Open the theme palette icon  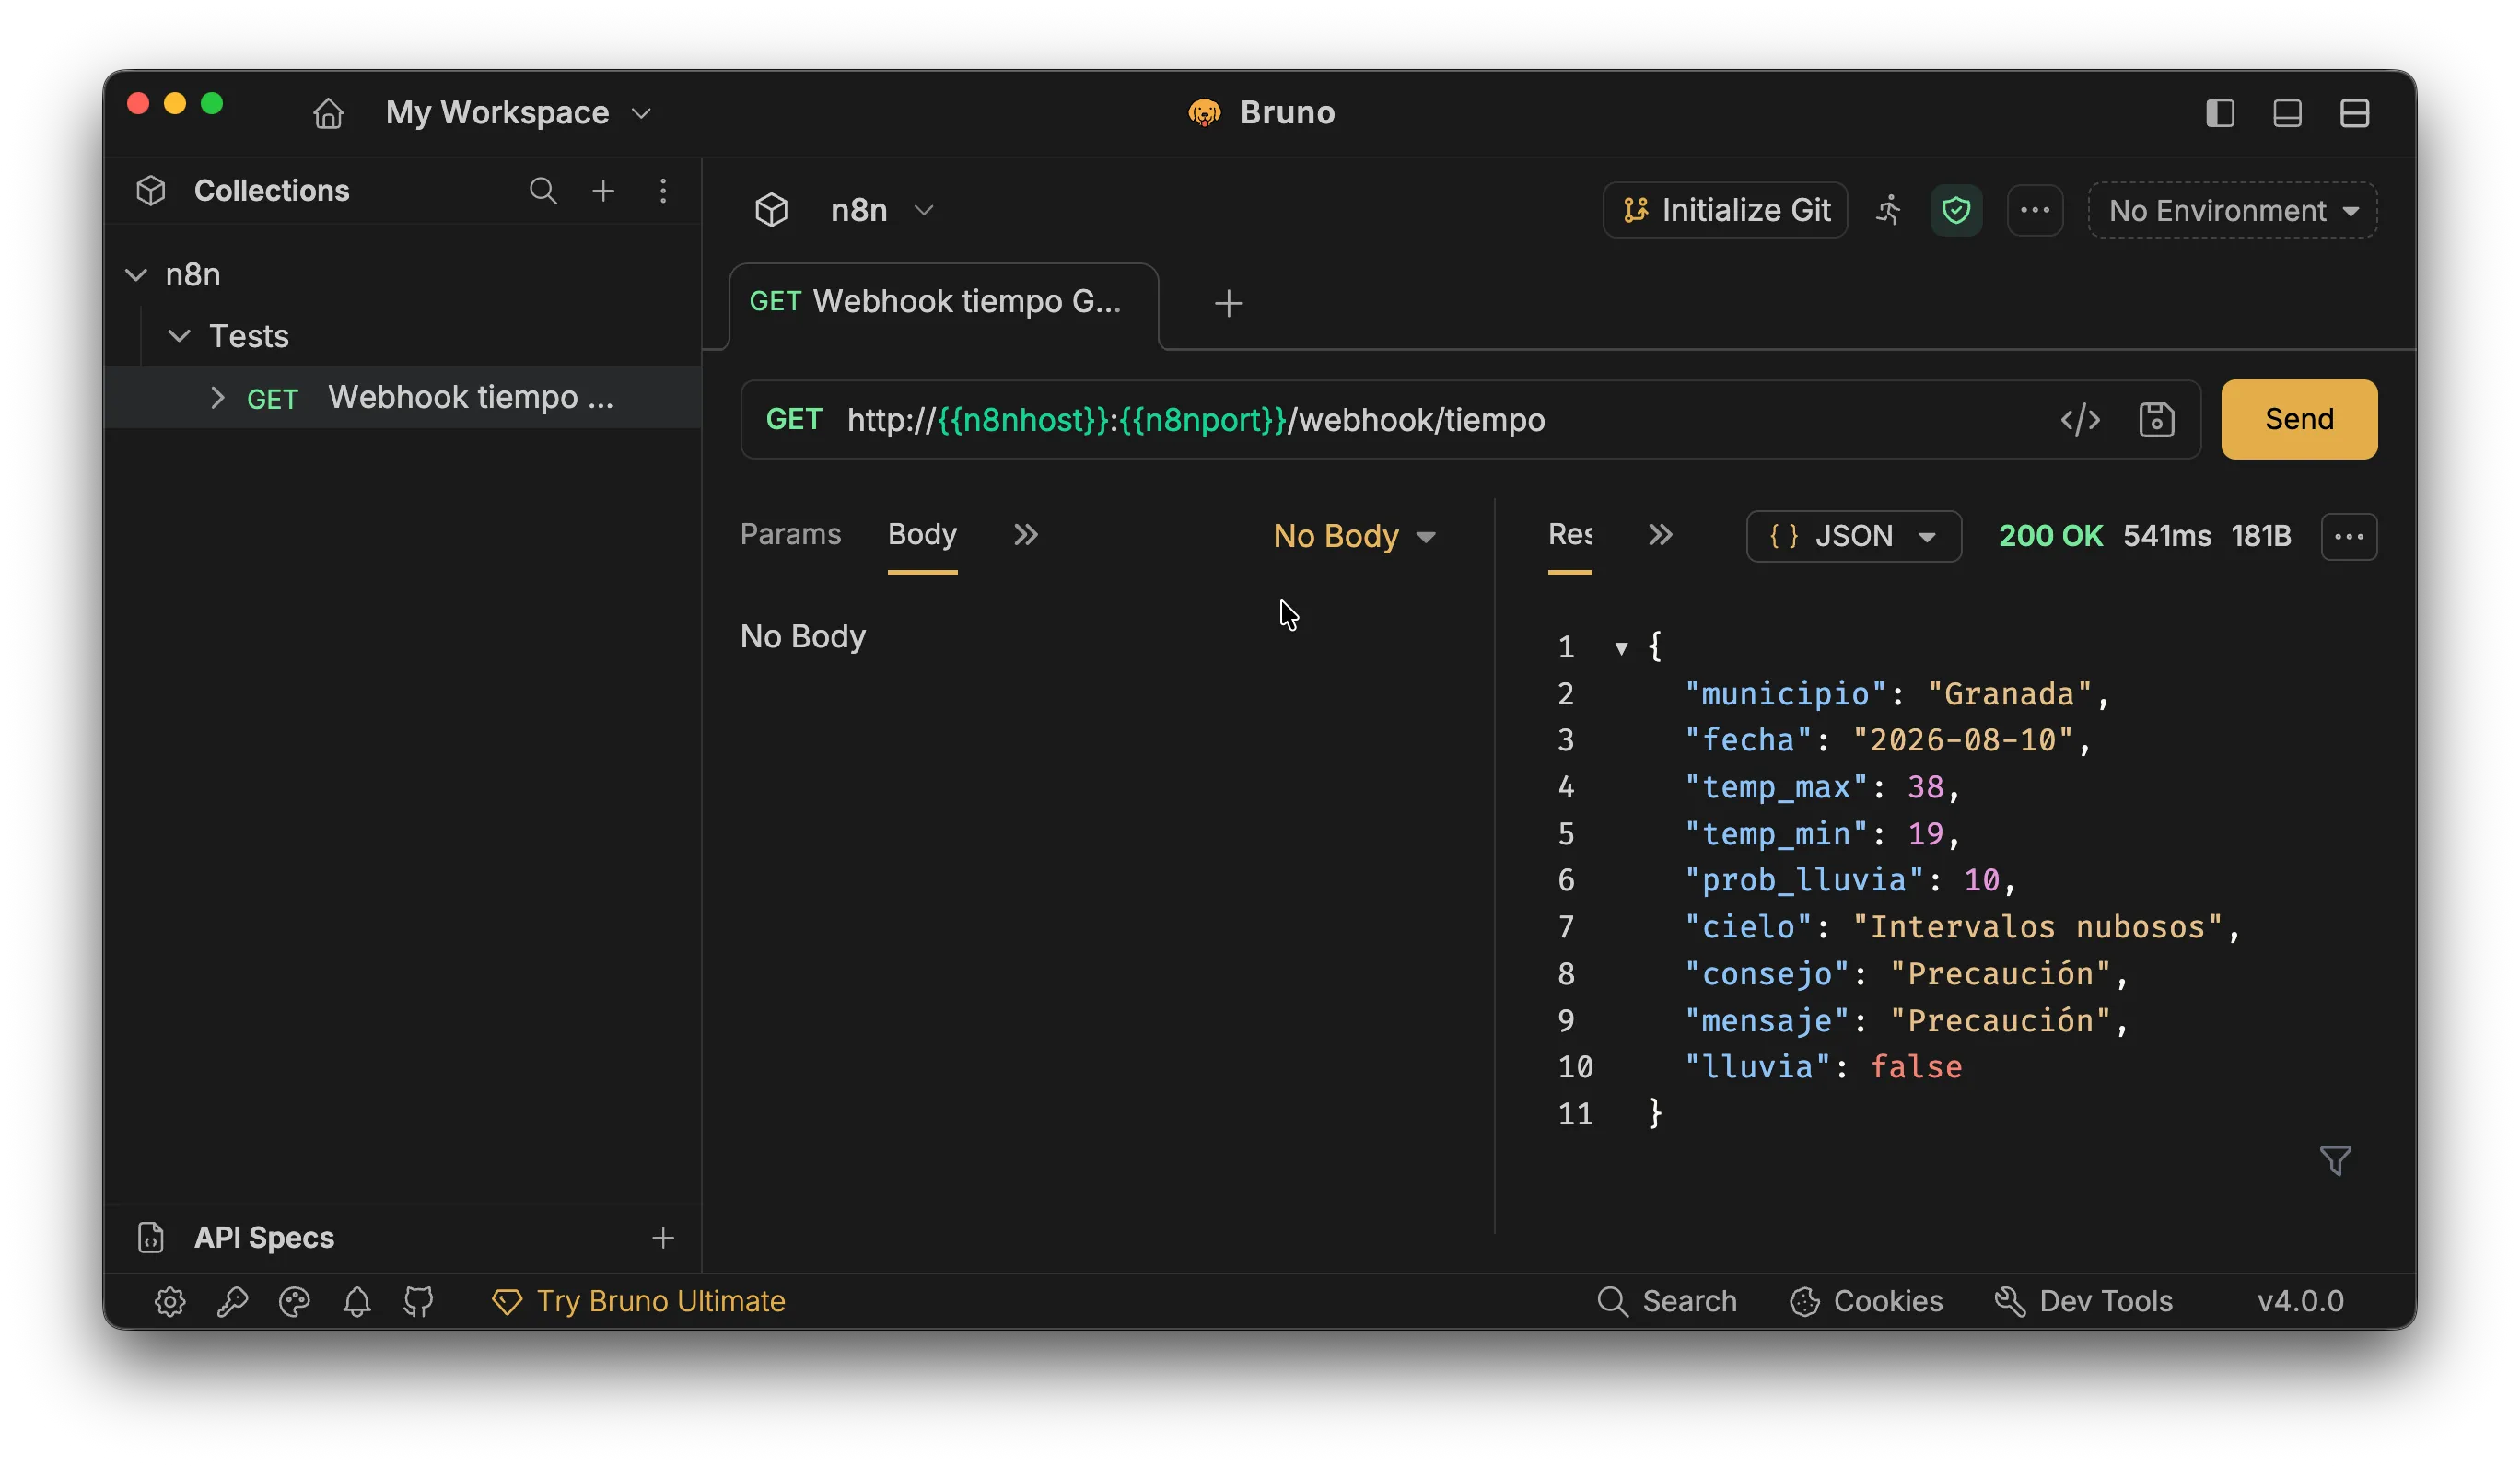[294, 1302]
